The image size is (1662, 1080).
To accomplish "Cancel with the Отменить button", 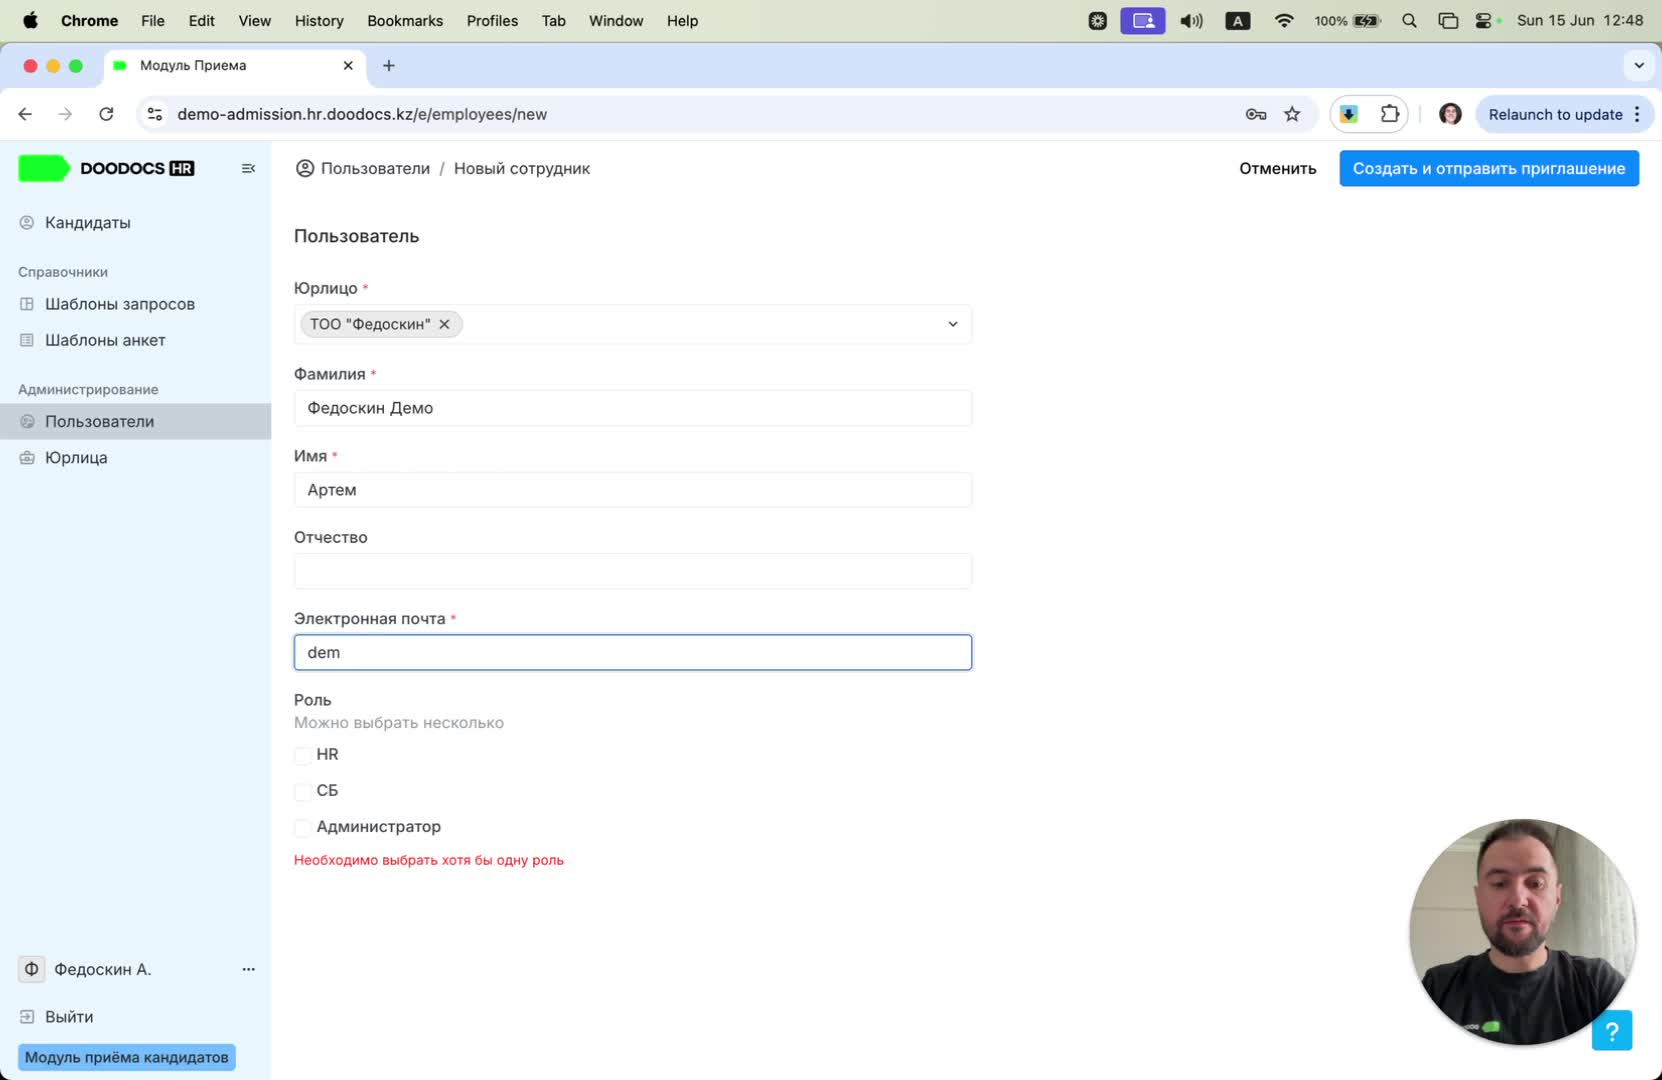I will point(1278,169).
